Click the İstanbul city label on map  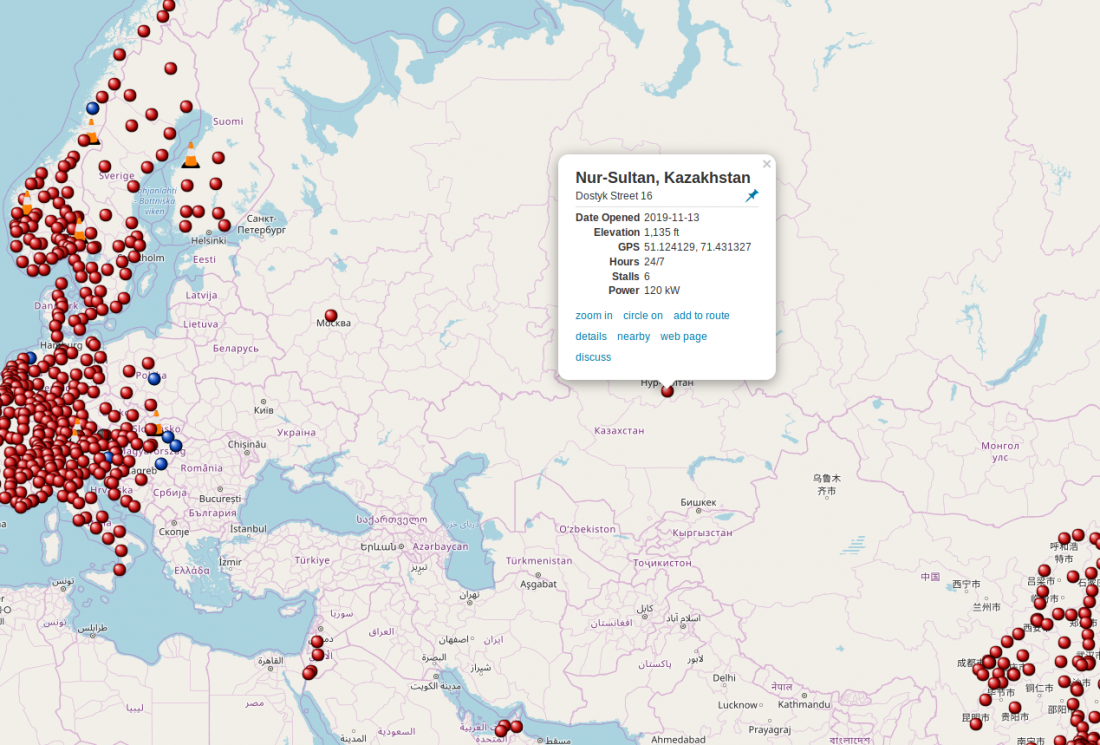249,528
